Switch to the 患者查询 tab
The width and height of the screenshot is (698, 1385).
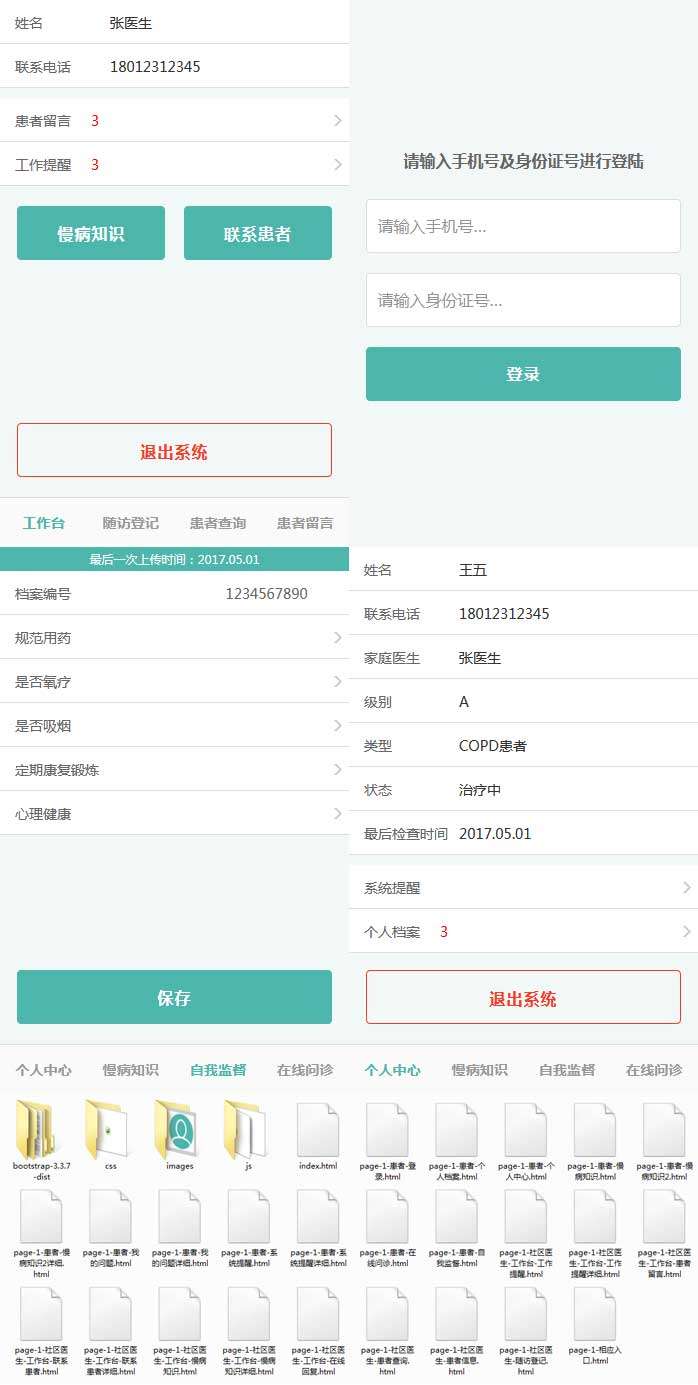[x=218, y=523]
